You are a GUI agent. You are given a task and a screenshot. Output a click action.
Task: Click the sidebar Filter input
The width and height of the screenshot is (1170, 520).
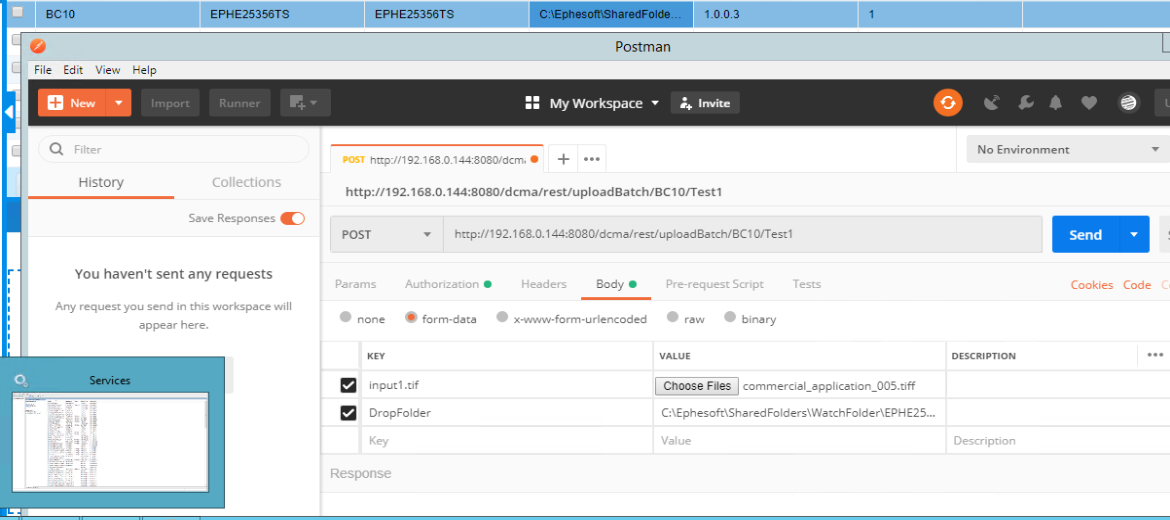pyautogui.click(x=173, y=149)
